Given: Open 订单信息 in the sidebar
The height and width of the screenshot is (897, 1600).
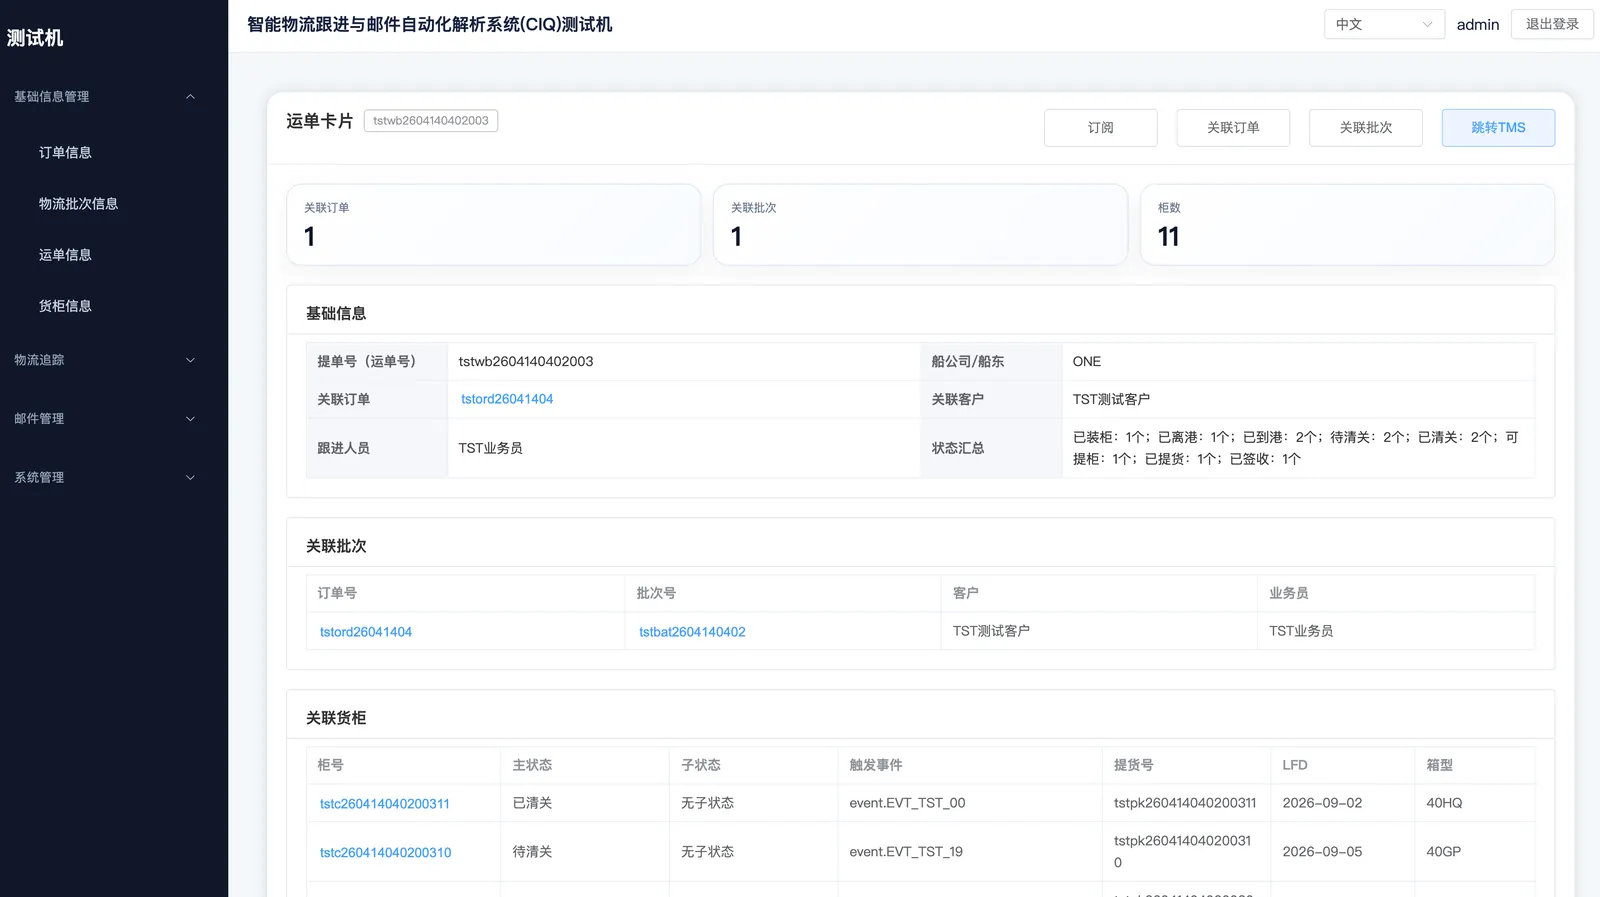Looking at the screenshot, I should pos(65,153).
